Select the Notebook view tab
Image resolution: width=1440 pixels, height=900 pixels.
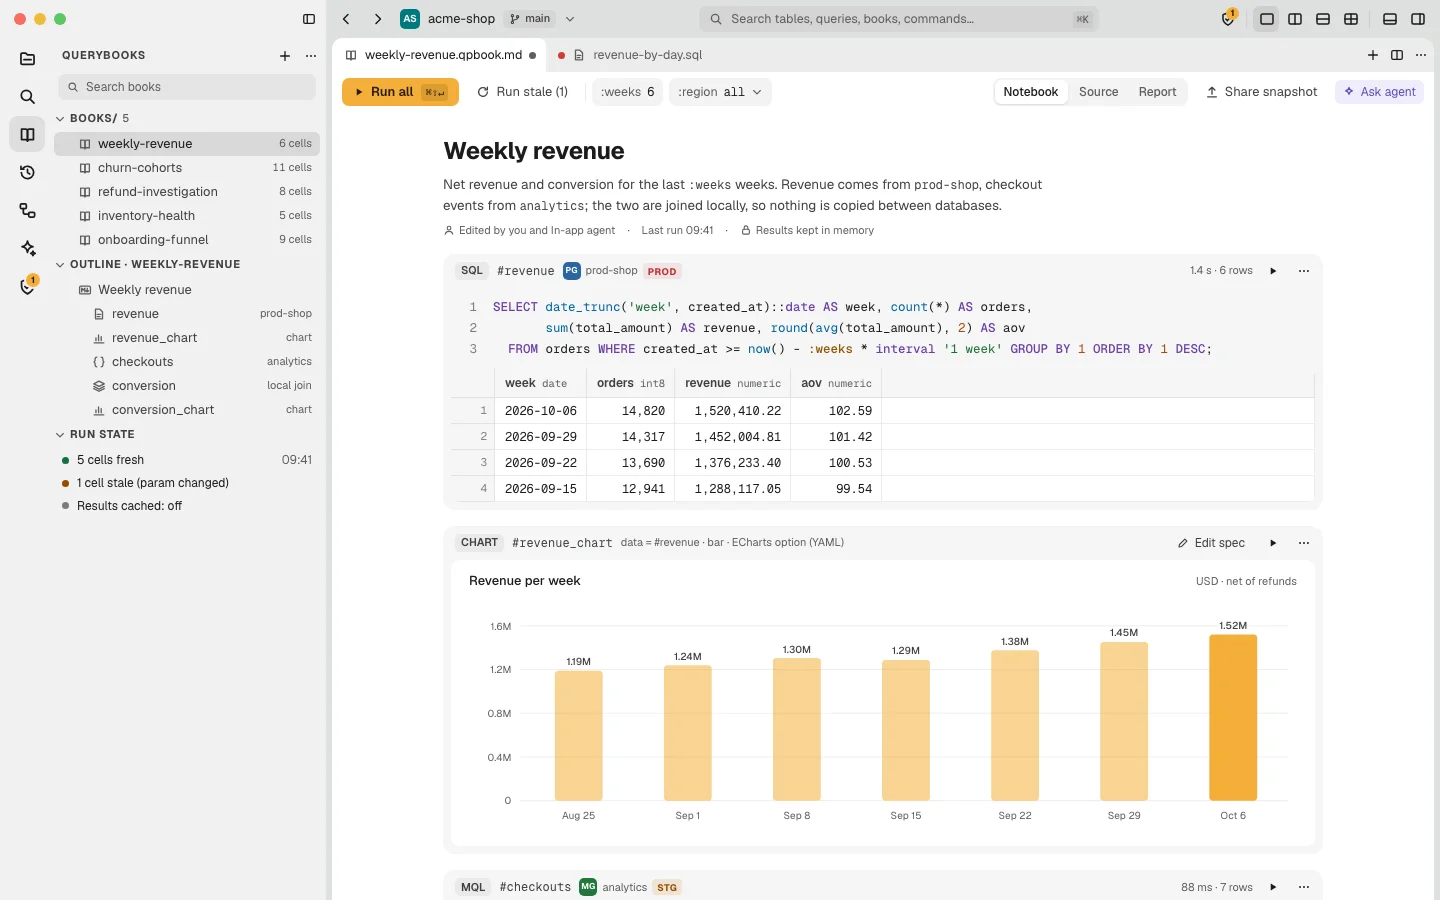[x=1030, y=92]
